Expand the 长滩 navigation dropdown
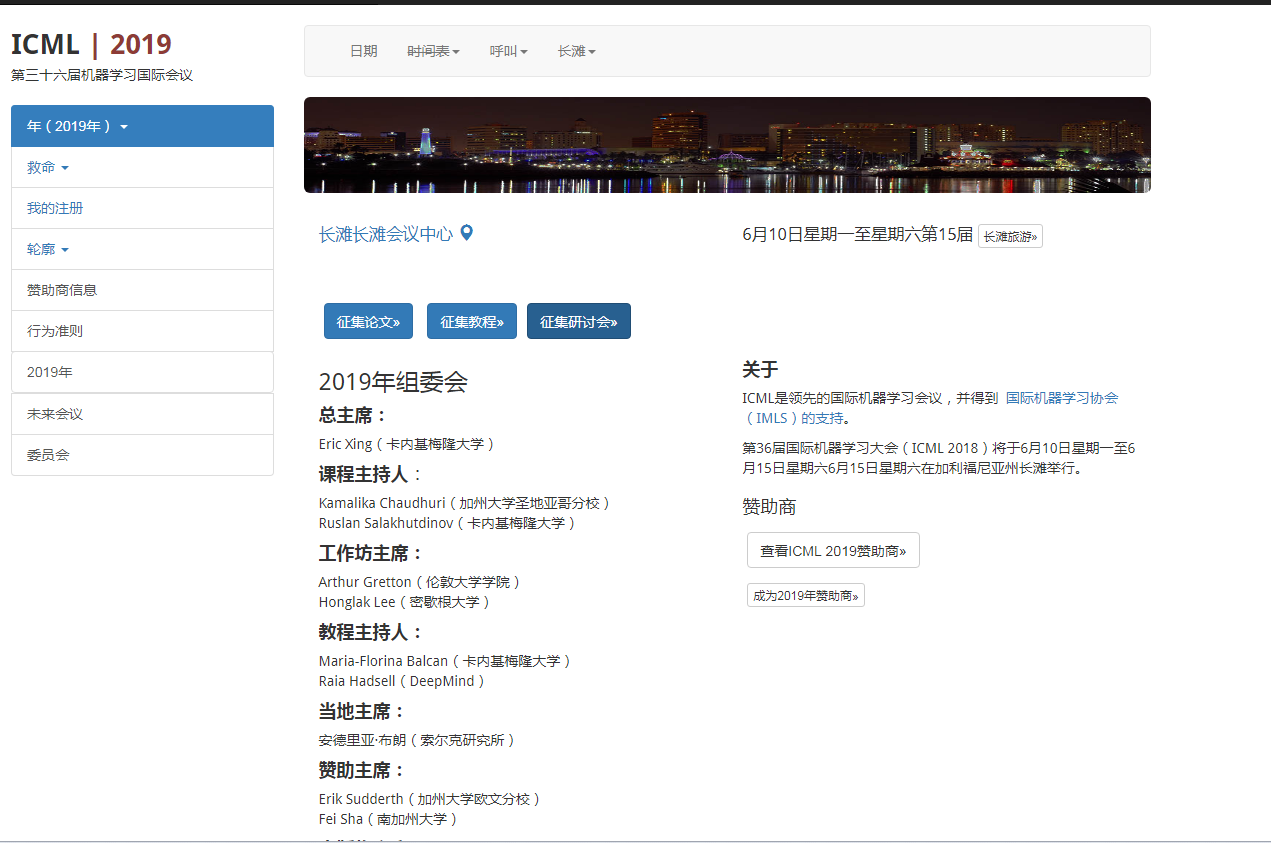Image resolution: width=1271 pixels, height=843 pixels. tap(576, 51)
